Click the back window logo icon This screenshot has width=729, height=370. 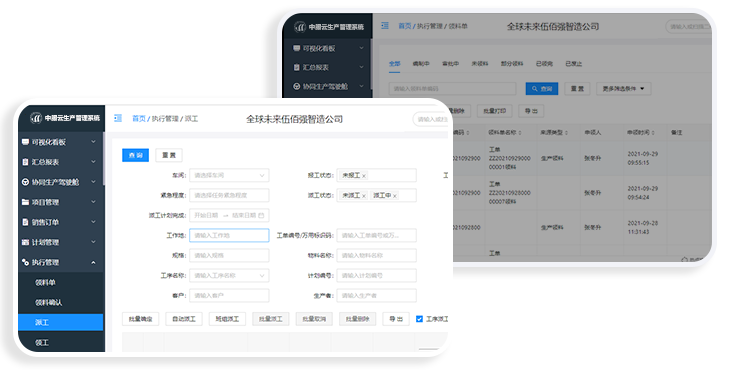point(300,27)
